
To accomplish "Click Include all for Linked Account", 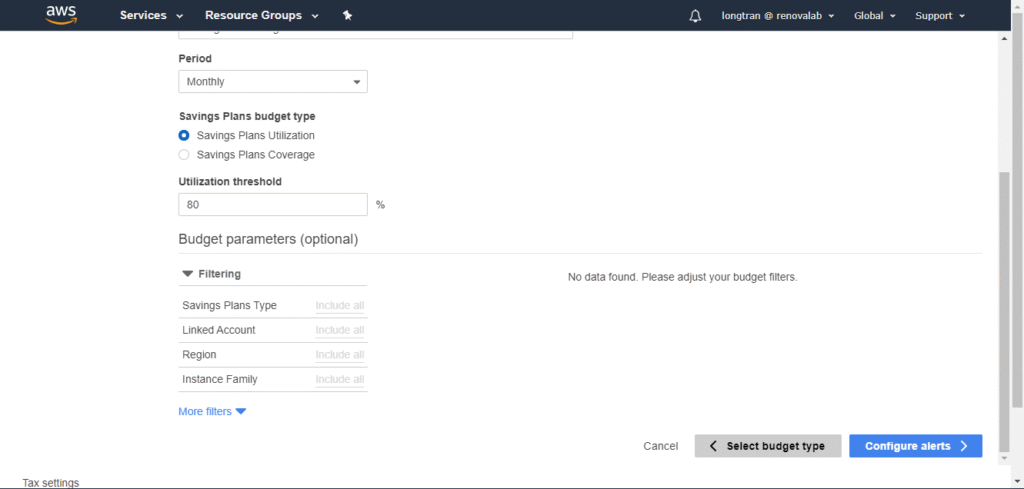I will (340, 330).
